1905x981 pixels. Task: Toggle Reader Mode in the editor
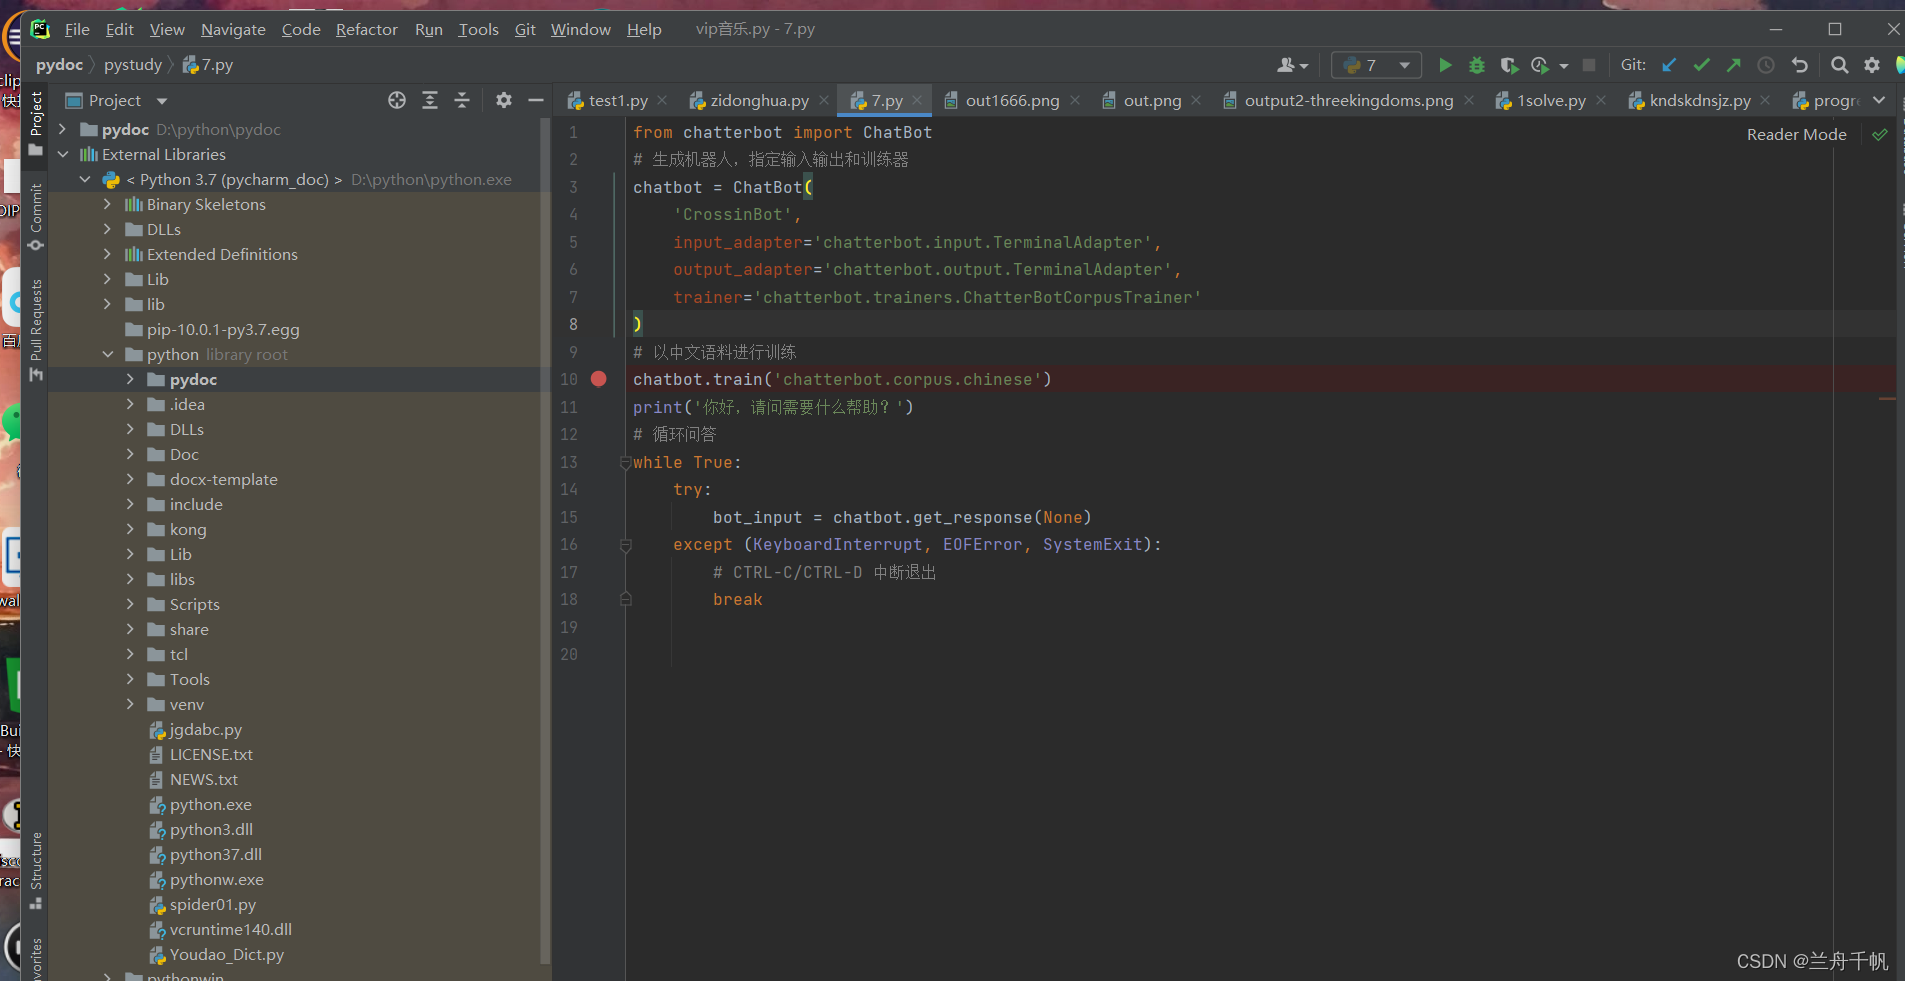(x=1796, y=134)
